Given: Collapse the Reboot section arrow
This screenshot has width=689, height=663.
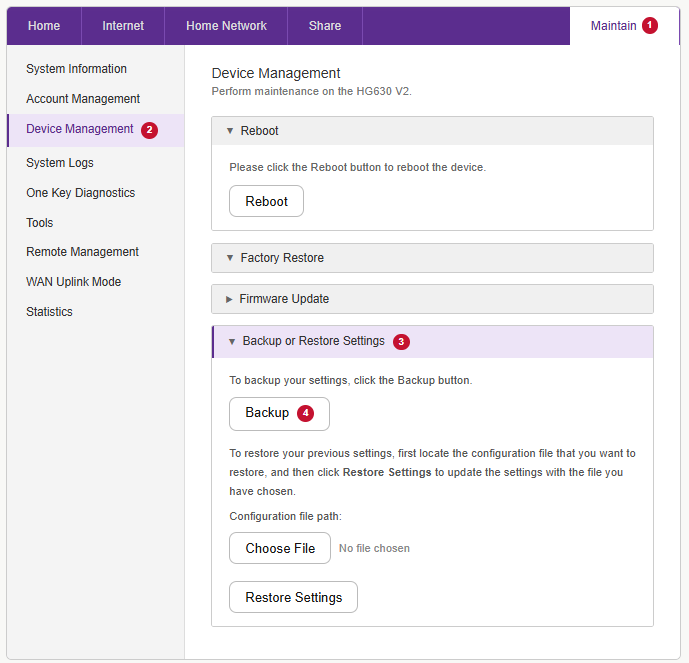Looking at the screenshot, I should click(230, 131).
